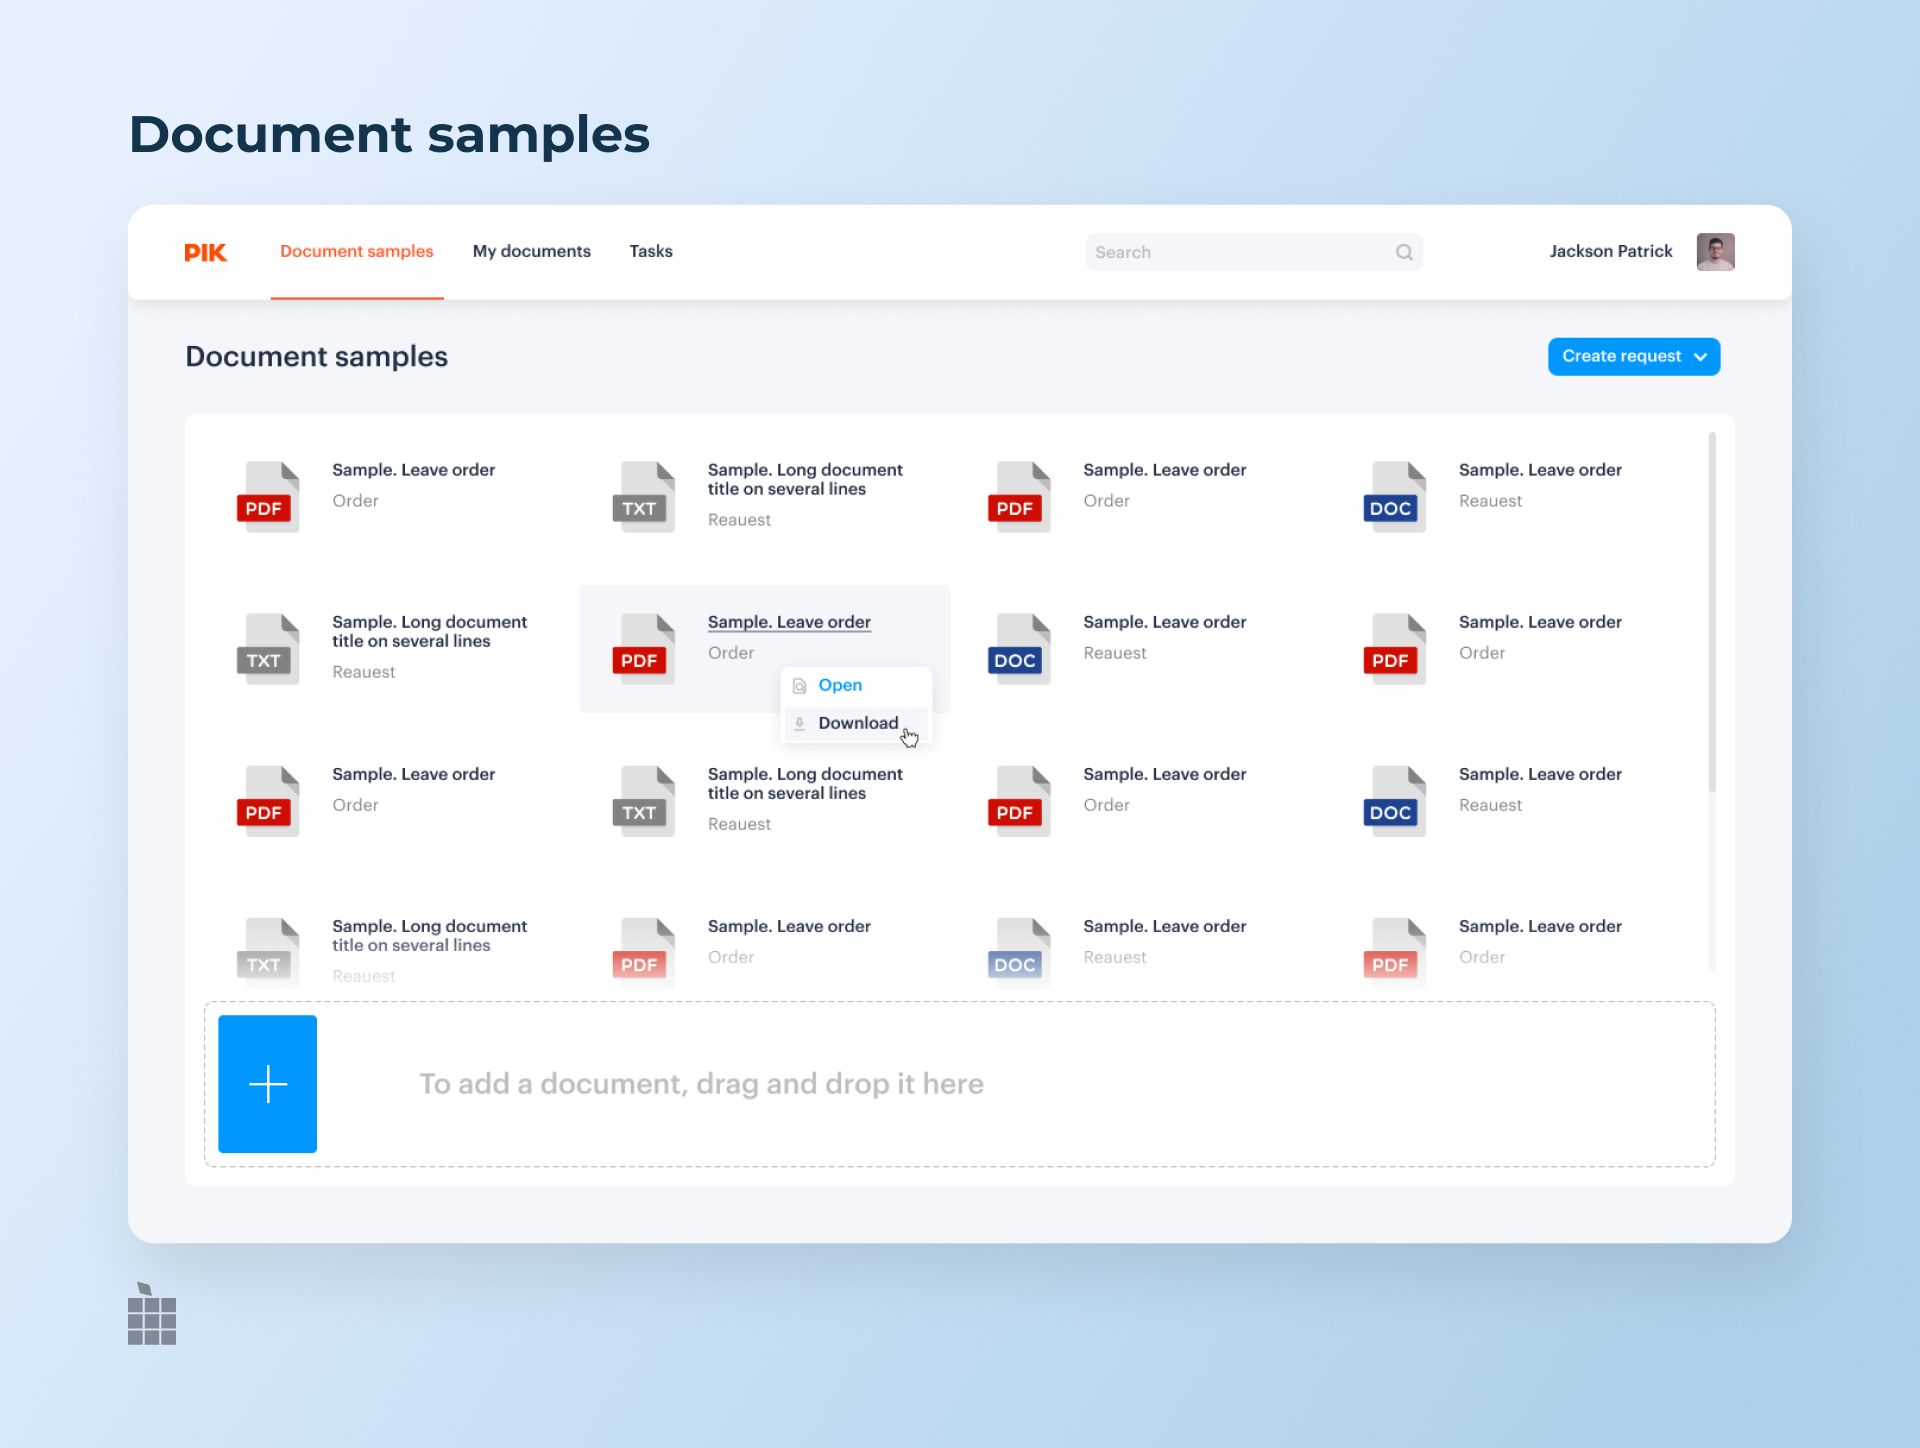1920x1448 pixels.
Task: Click the Download arrow icon in menu
Action: click(x=799, y=723)
